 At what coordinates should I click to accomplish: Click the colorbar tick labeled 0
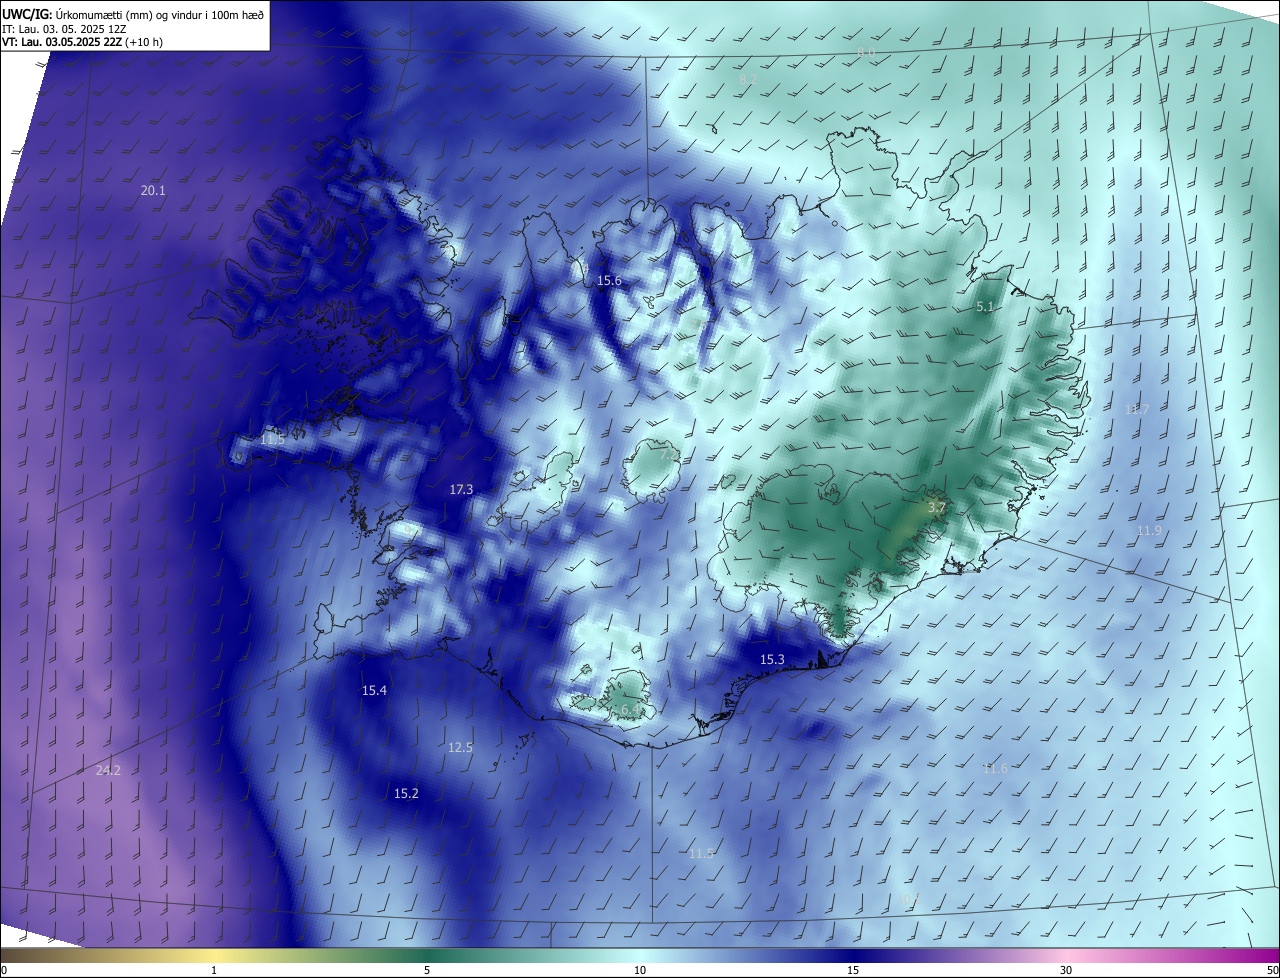tap(4, 970)
